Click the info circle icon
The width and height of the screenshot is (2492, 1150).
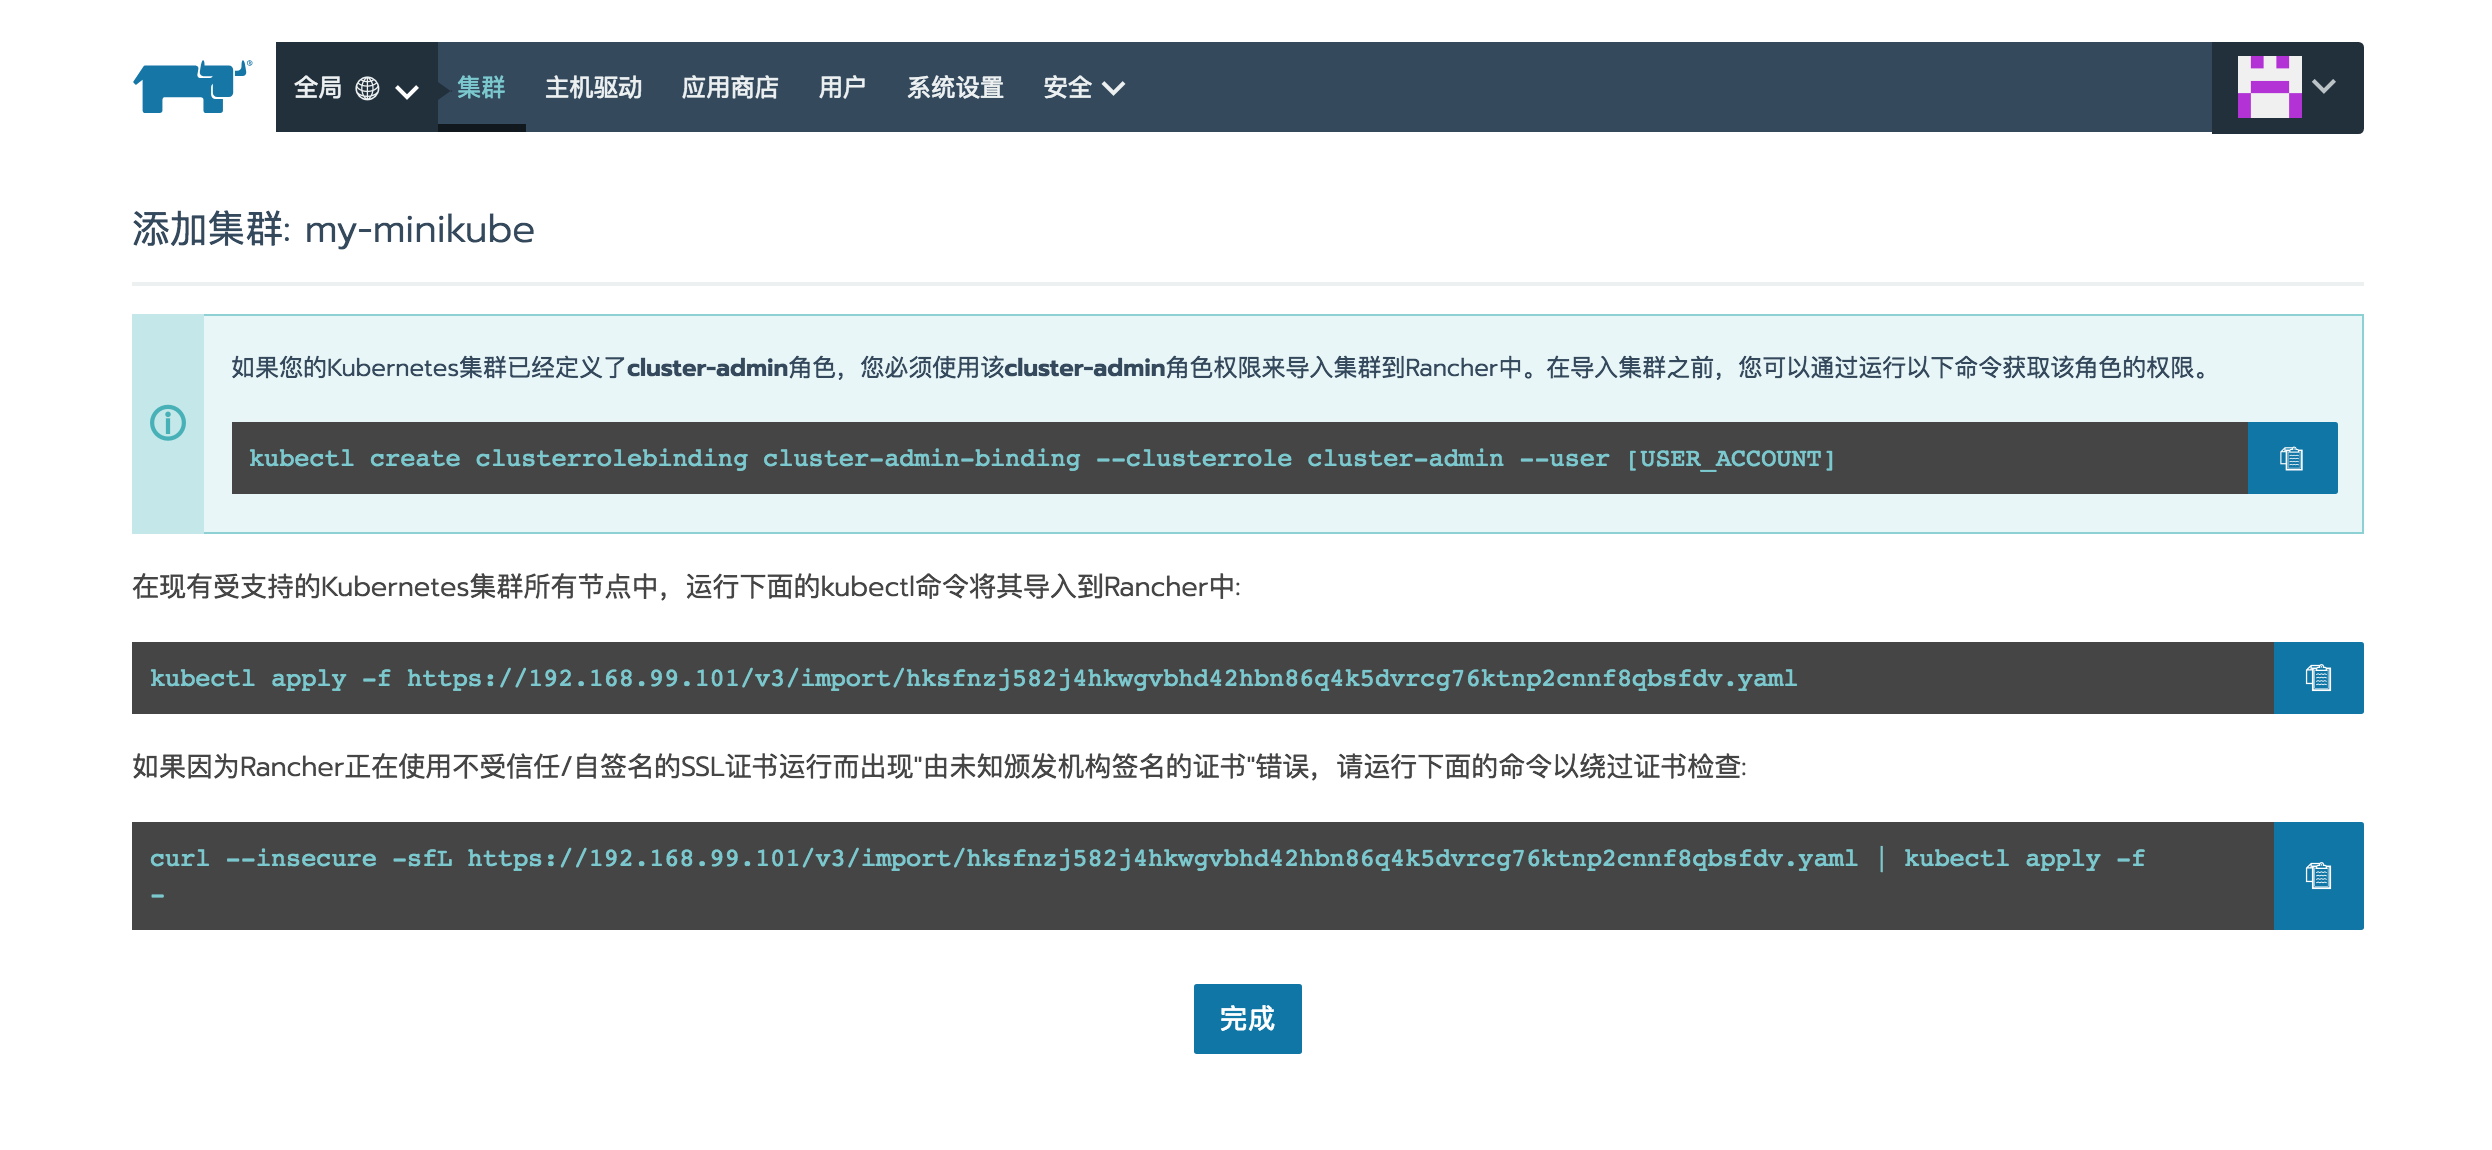[x=168, y=423]
